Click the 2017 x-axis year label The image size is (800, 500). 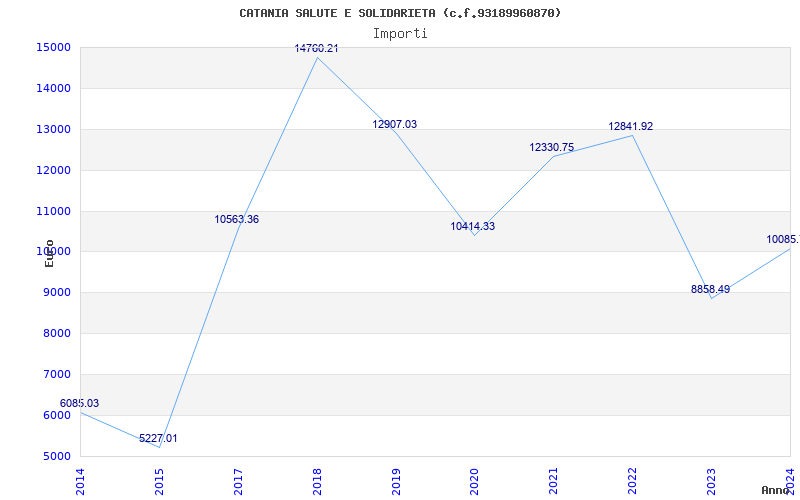pos(238,481)
